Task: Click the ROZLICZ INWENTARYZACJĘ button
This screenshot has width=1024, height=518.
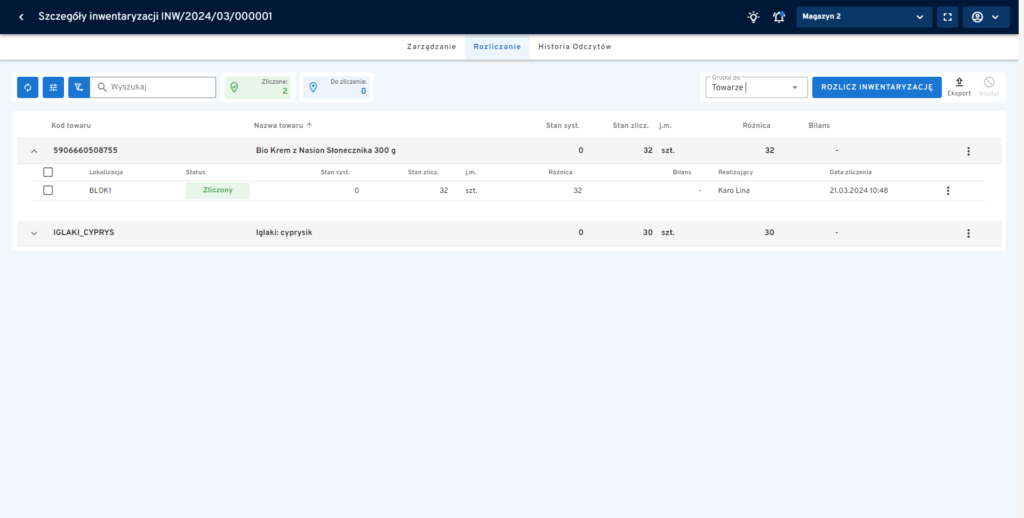Action: tap(876, 88)
